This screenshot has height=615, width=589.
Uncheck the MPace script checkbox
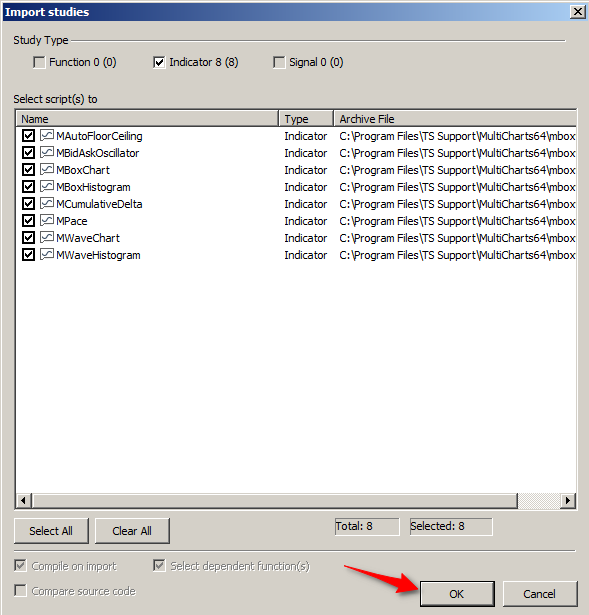click(28, 220)
